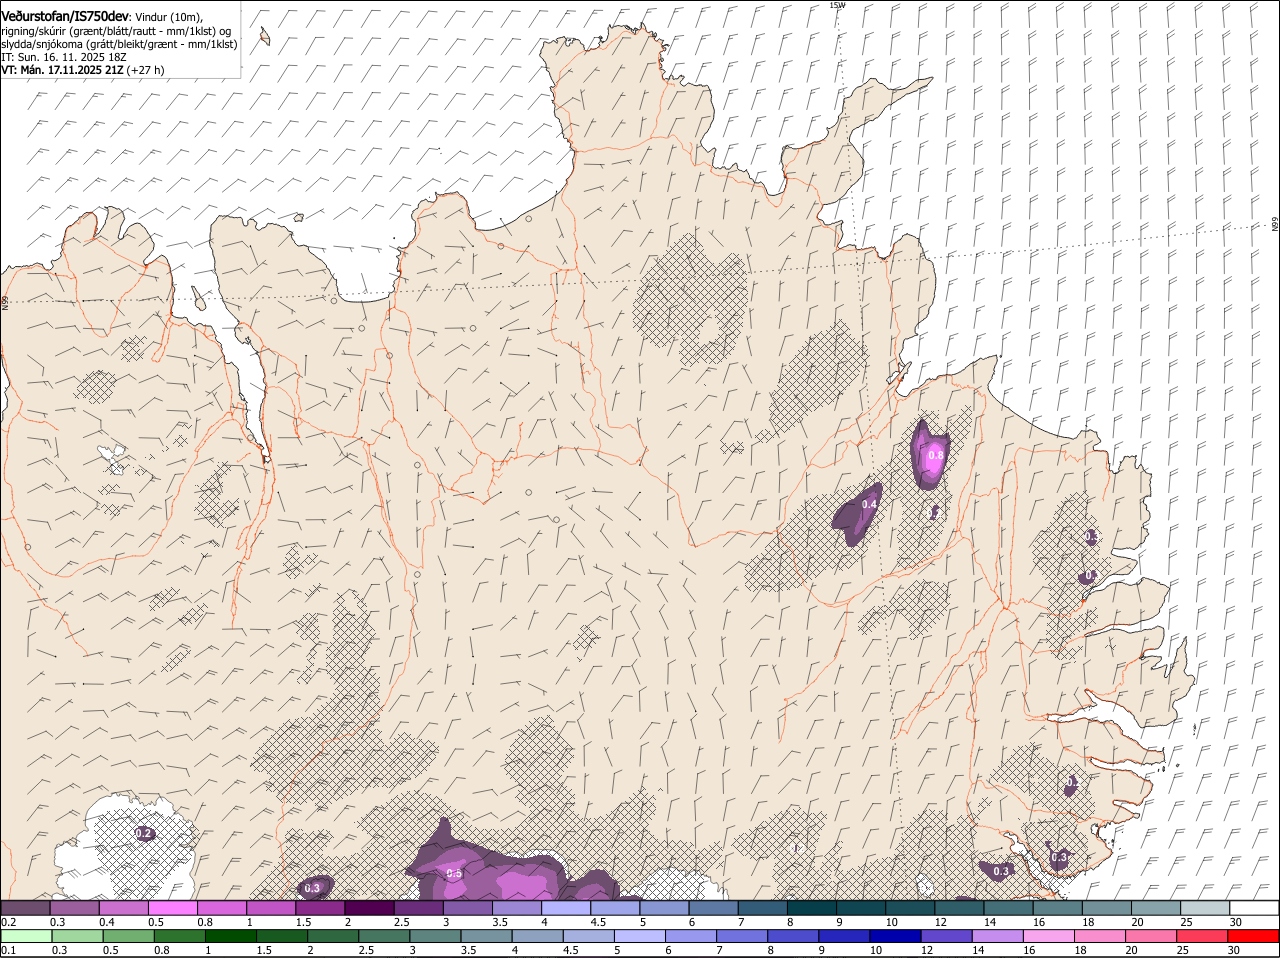Click the 0.3–0.4 swatch in upper legend row
This screenshot has width=1280, height=958.
pyautogui.click(x=75, y=908)
